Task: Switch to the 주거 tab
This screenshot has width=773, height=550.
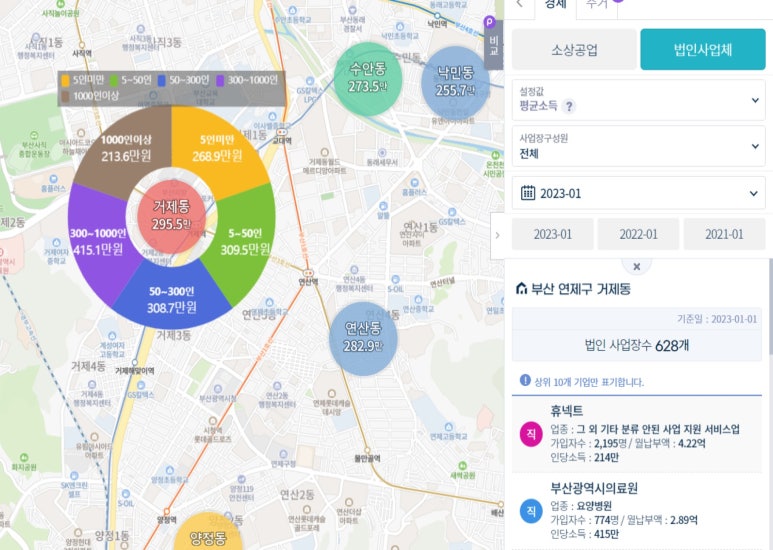Action: coord(597,5)
